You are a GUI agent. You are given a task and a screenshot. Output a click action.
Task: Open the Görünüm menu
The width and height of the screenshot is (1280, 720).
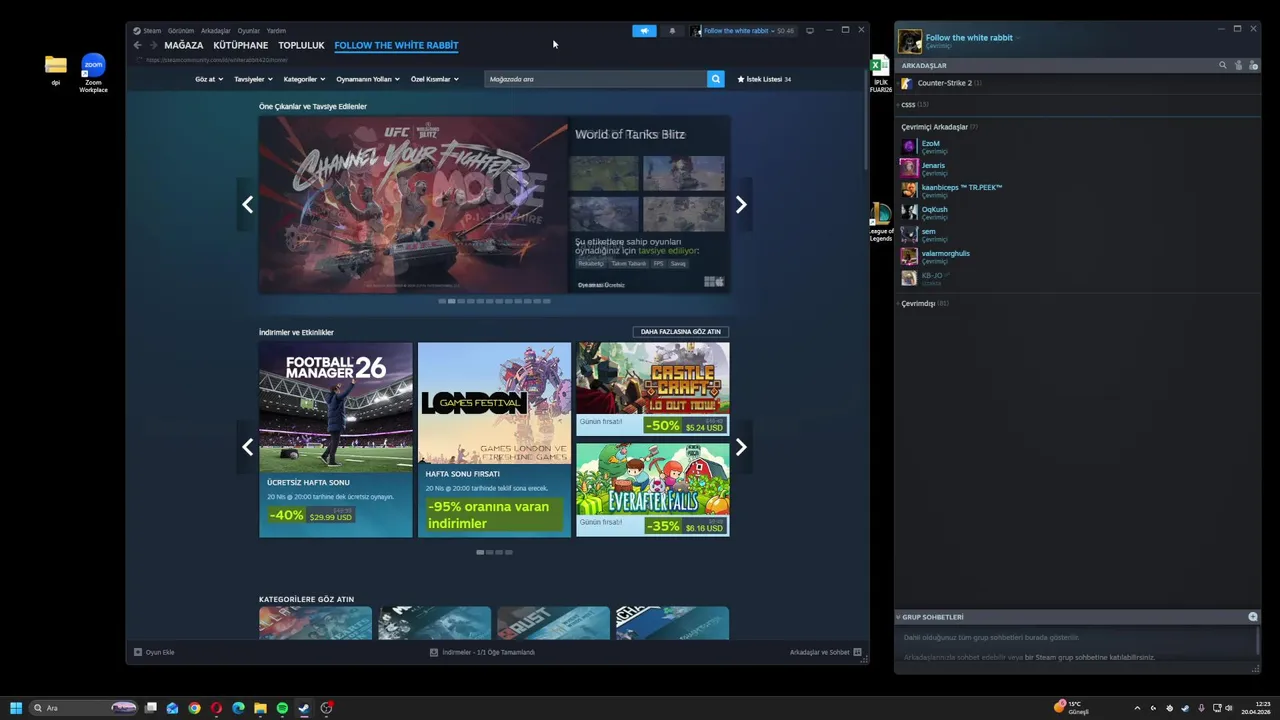181,31
